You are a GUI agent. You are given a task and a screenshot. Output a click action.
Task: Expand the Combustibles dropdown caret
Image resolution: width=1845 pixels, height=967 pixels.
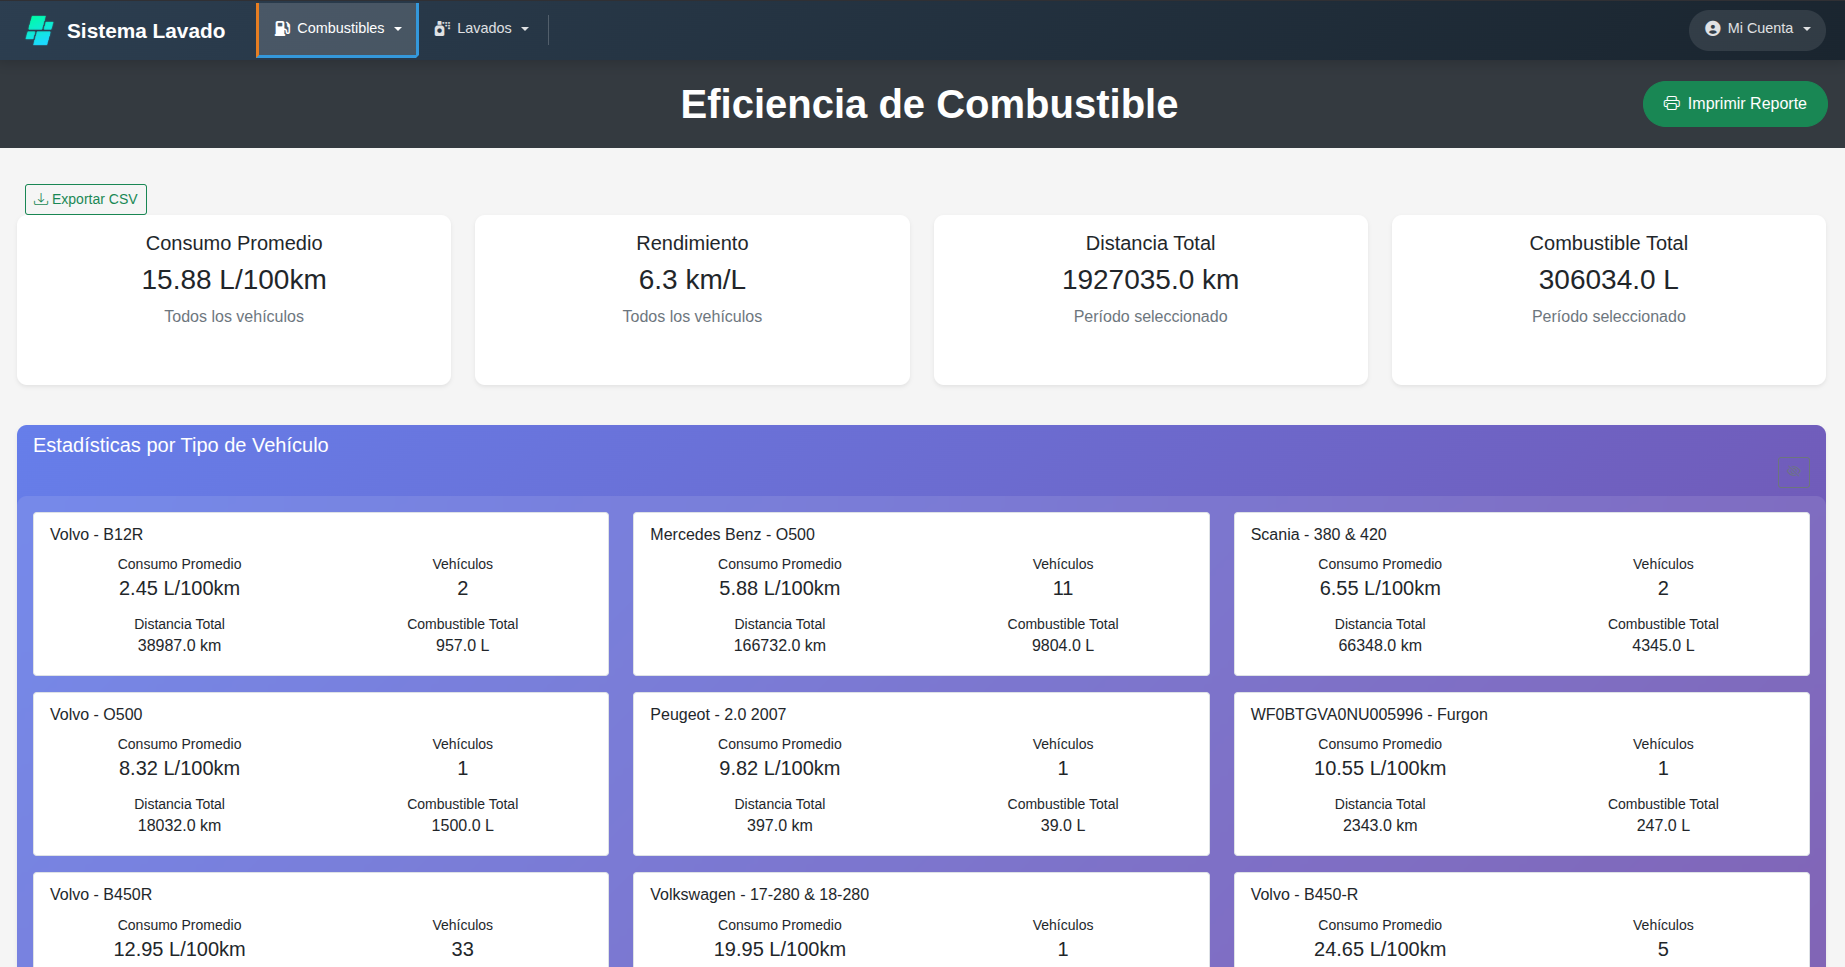(x=399, y=29)
